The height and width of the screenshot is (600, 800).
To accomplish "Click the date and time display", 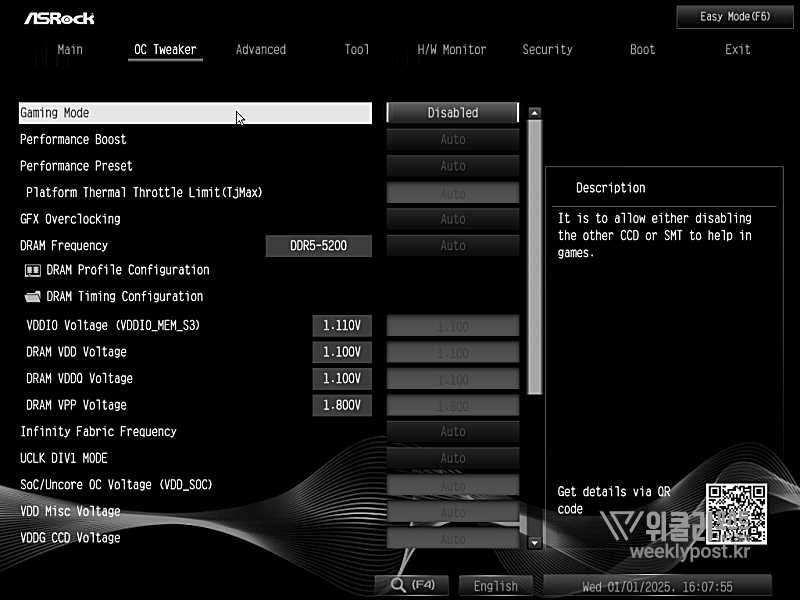I will pyautogui.click(x=657, y=586).
